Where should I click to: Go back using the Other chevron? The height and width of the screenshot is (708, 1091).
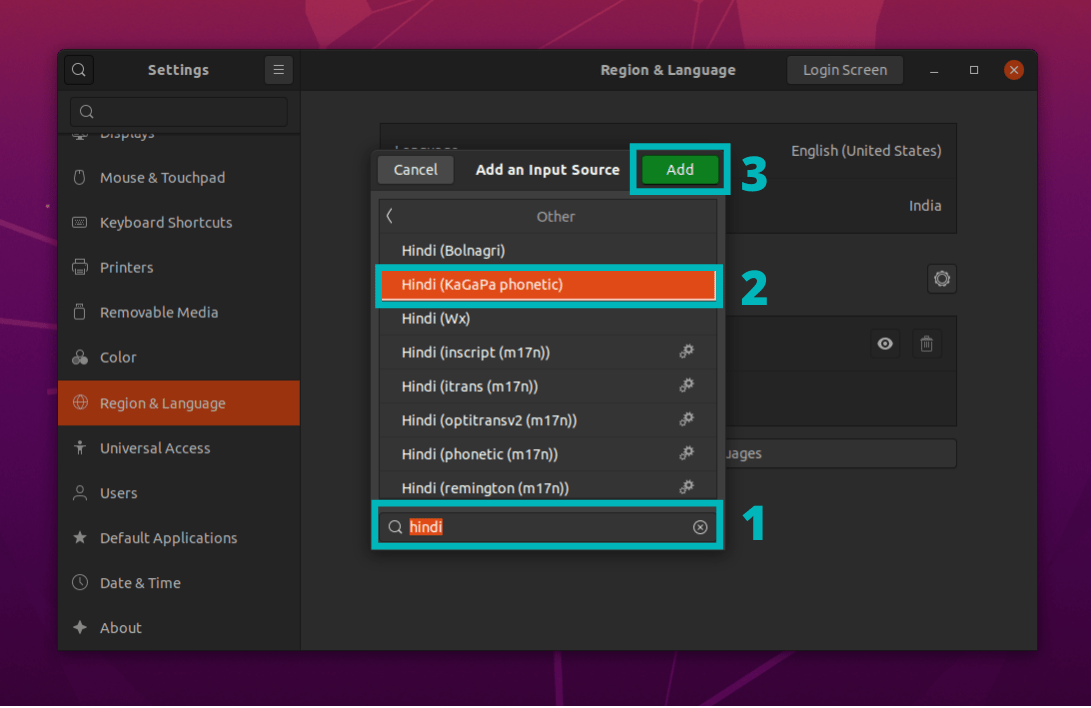(x=390, y=216)
